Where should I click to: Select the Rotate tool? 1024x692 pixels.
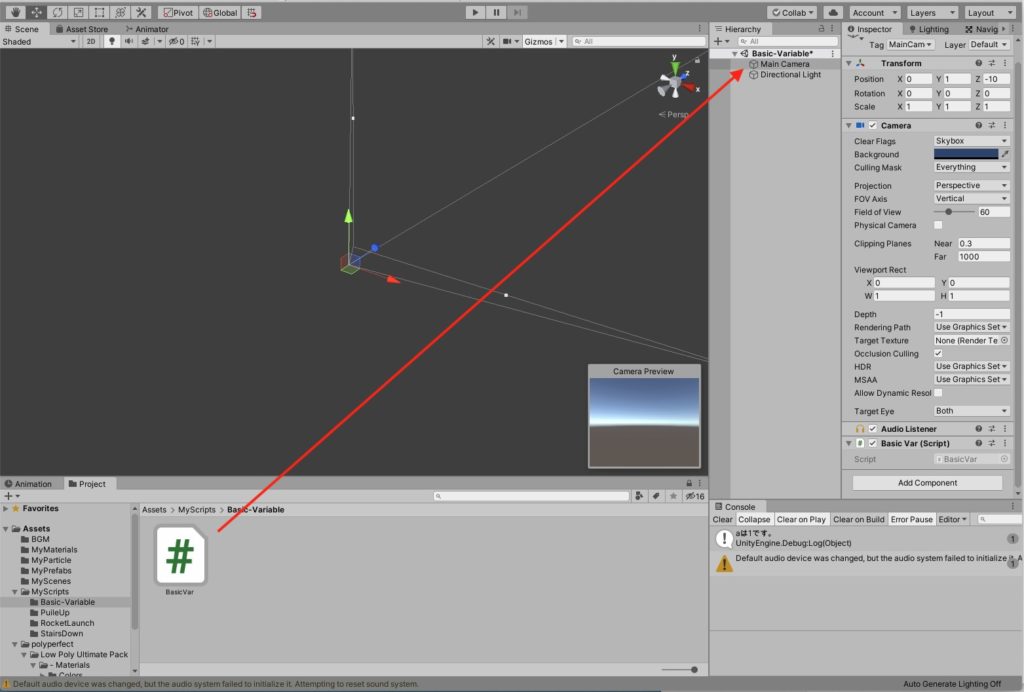click(57, 13)
